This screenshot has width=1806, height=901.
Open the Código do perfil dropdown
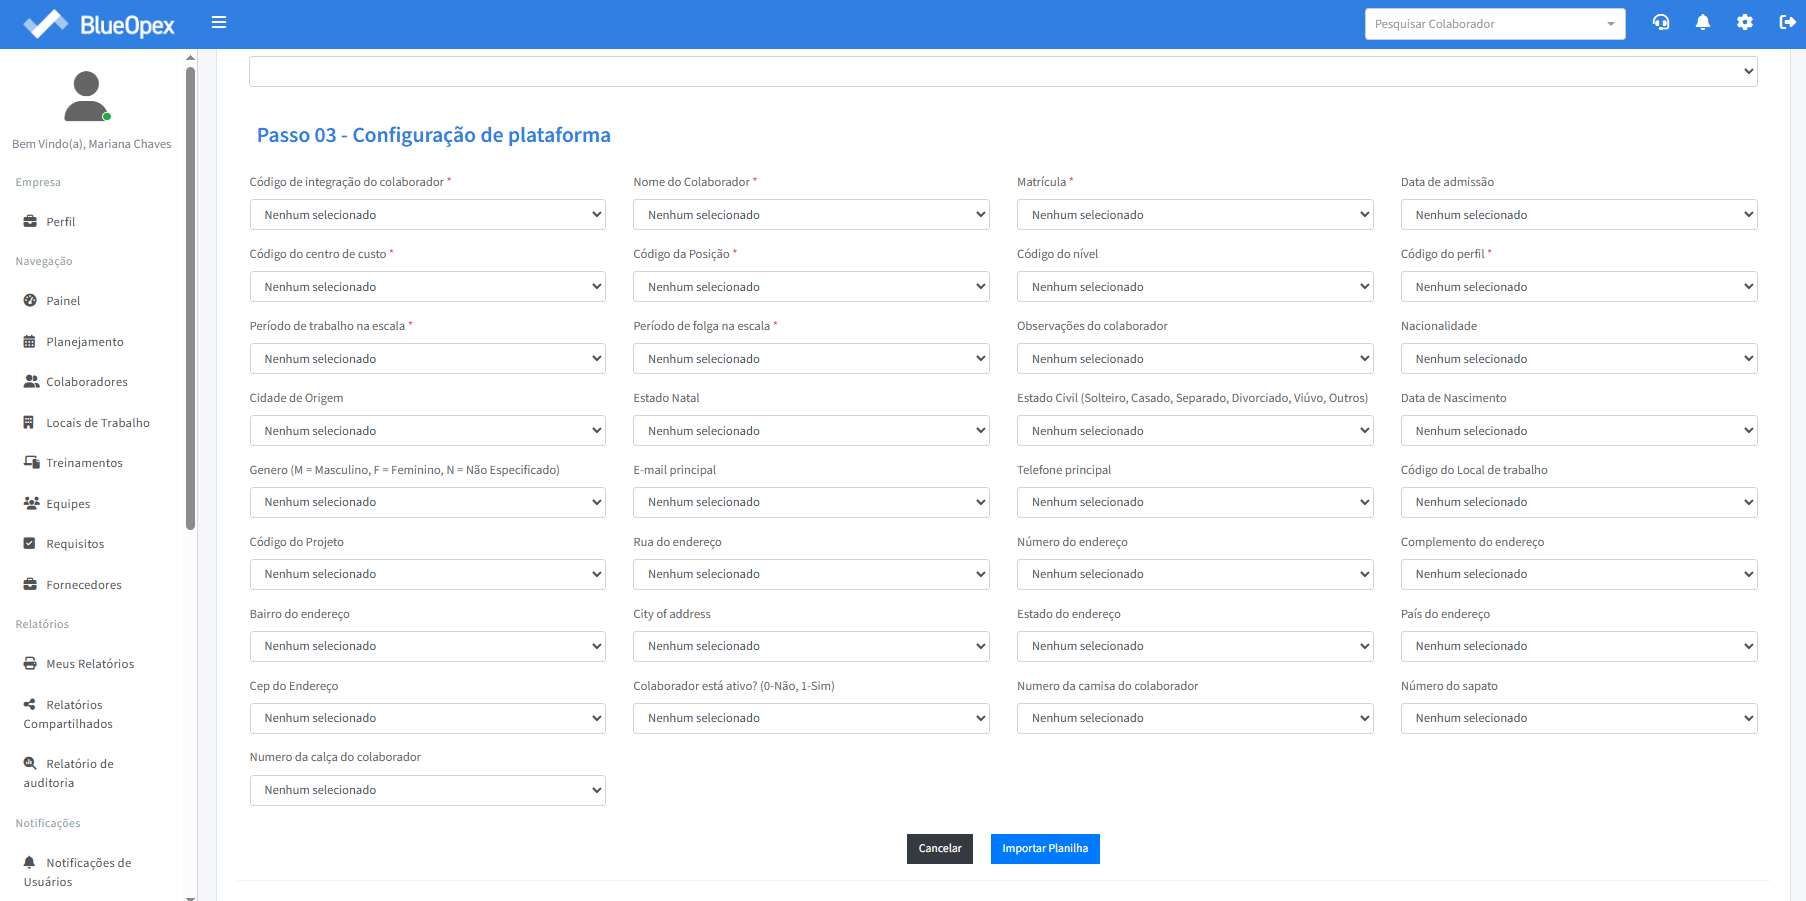1579,287
